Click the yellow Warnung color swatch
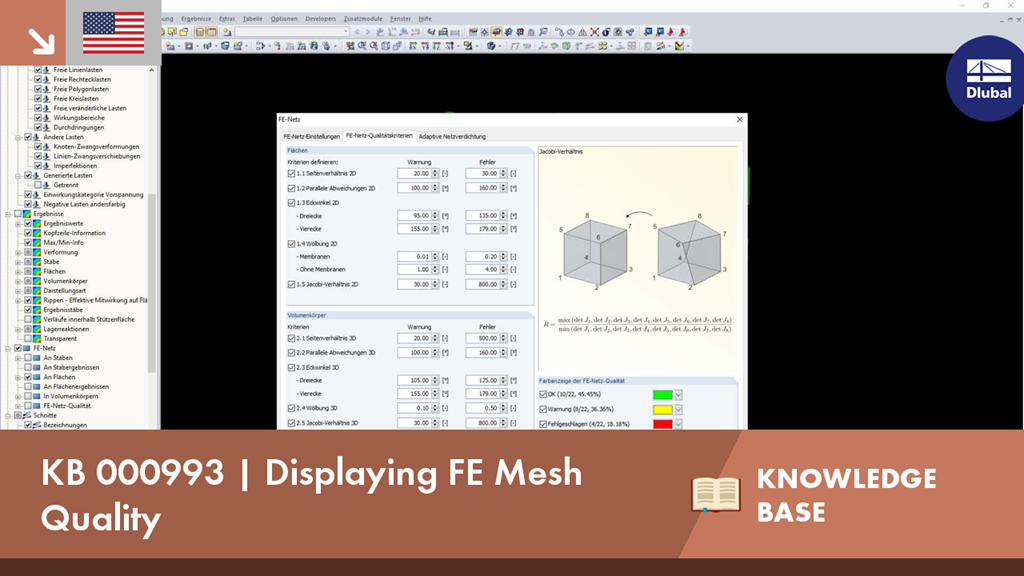This screenshot has height=576, width=1024. [x=662, y=409]
